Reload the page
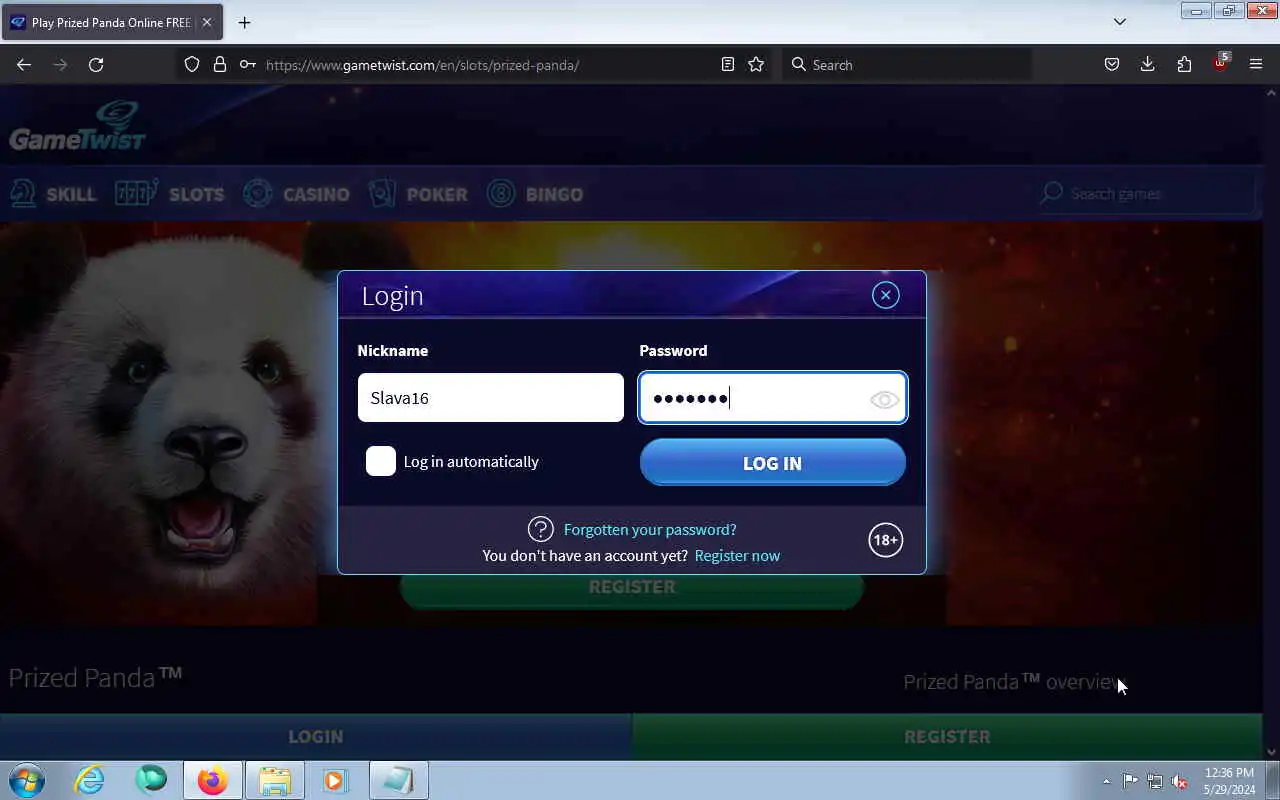Image resolution: width=1280 pixels, height=800 pixels. point(96,64)
